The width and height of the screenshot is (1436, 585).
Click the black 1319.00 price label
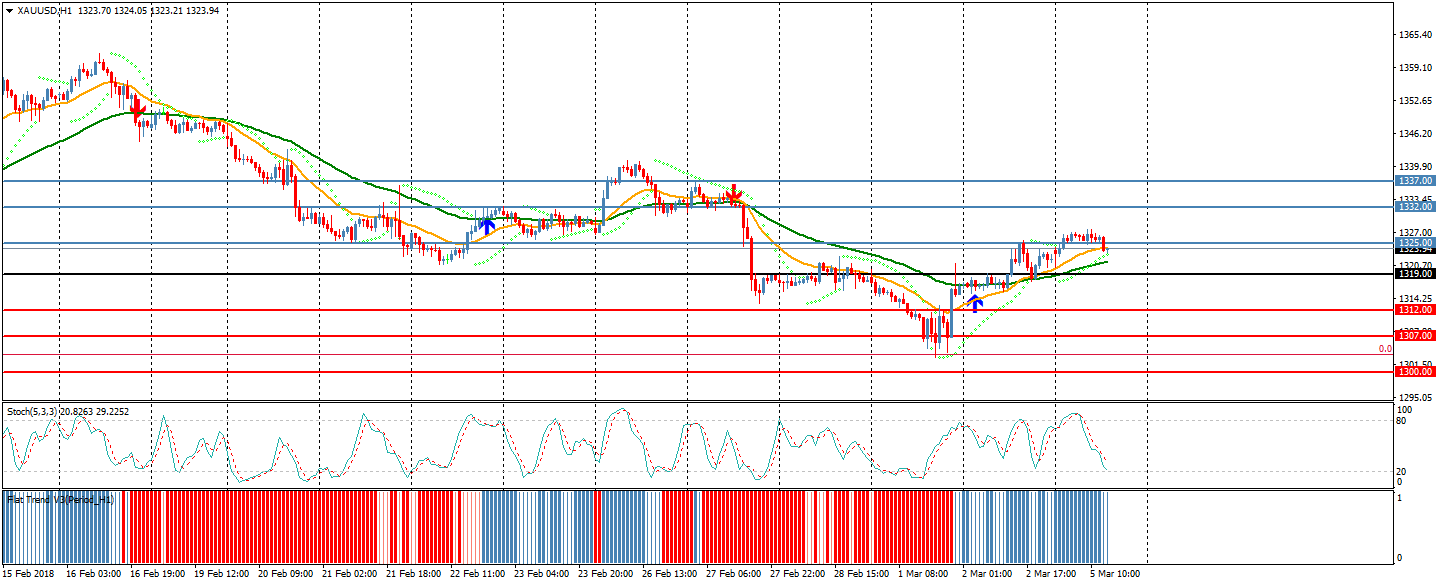[x=1415, y=274]
